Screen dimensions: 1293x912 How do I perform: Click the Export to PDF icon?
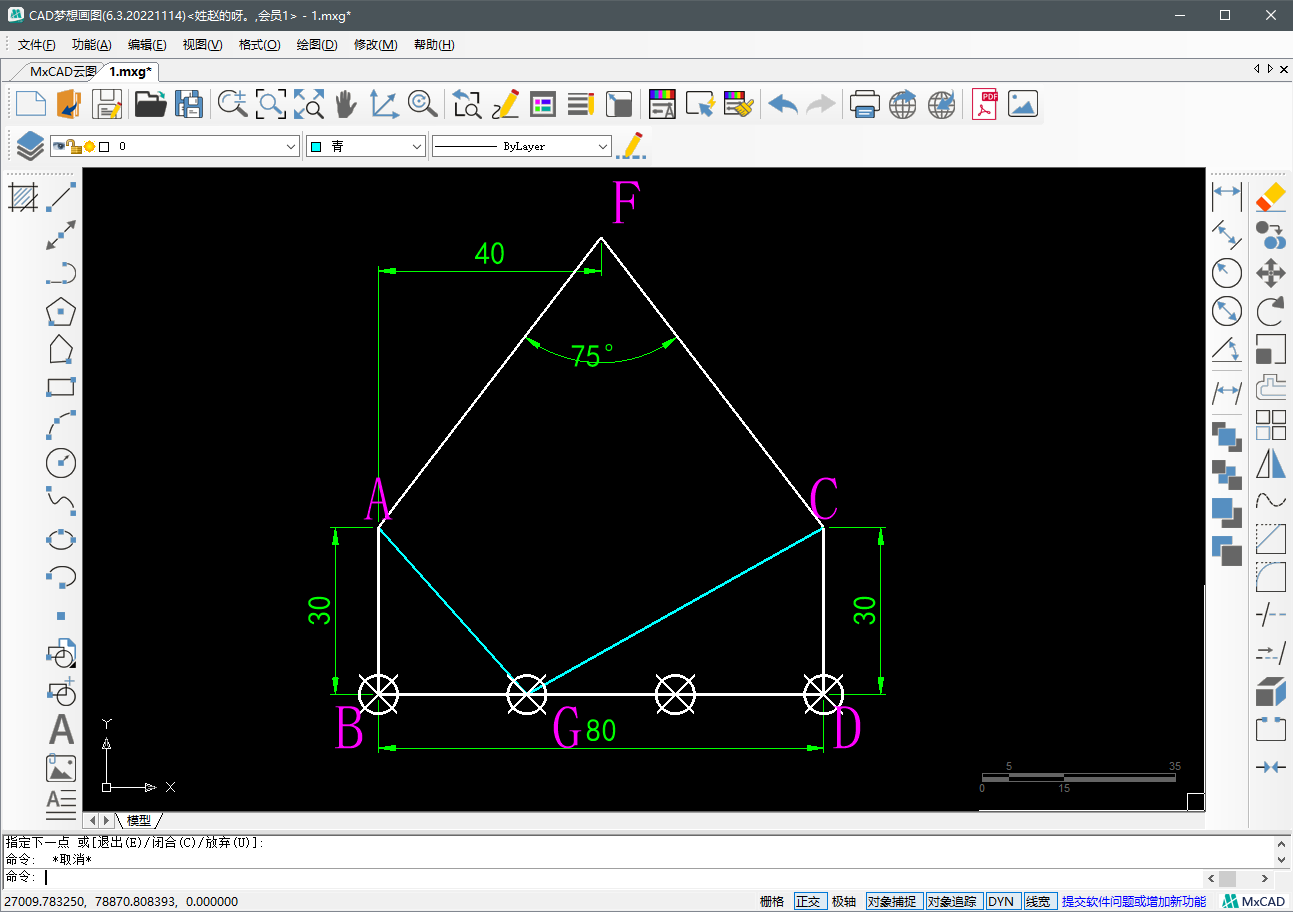986,104
